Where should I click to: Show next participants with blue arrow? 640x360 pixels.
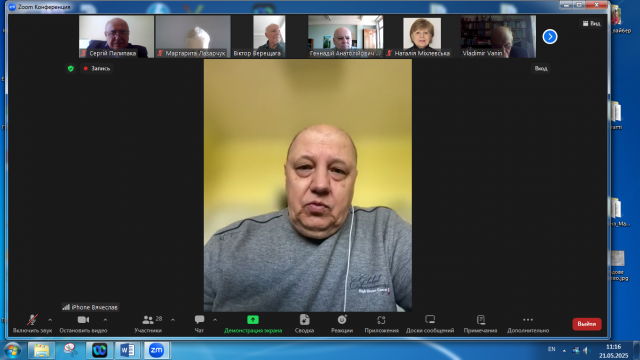(550, 37)
